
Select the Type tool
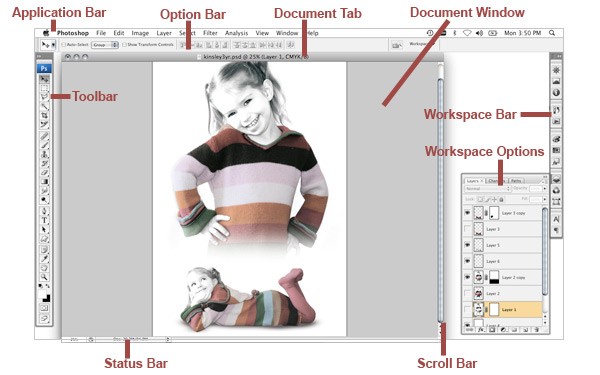44,220
